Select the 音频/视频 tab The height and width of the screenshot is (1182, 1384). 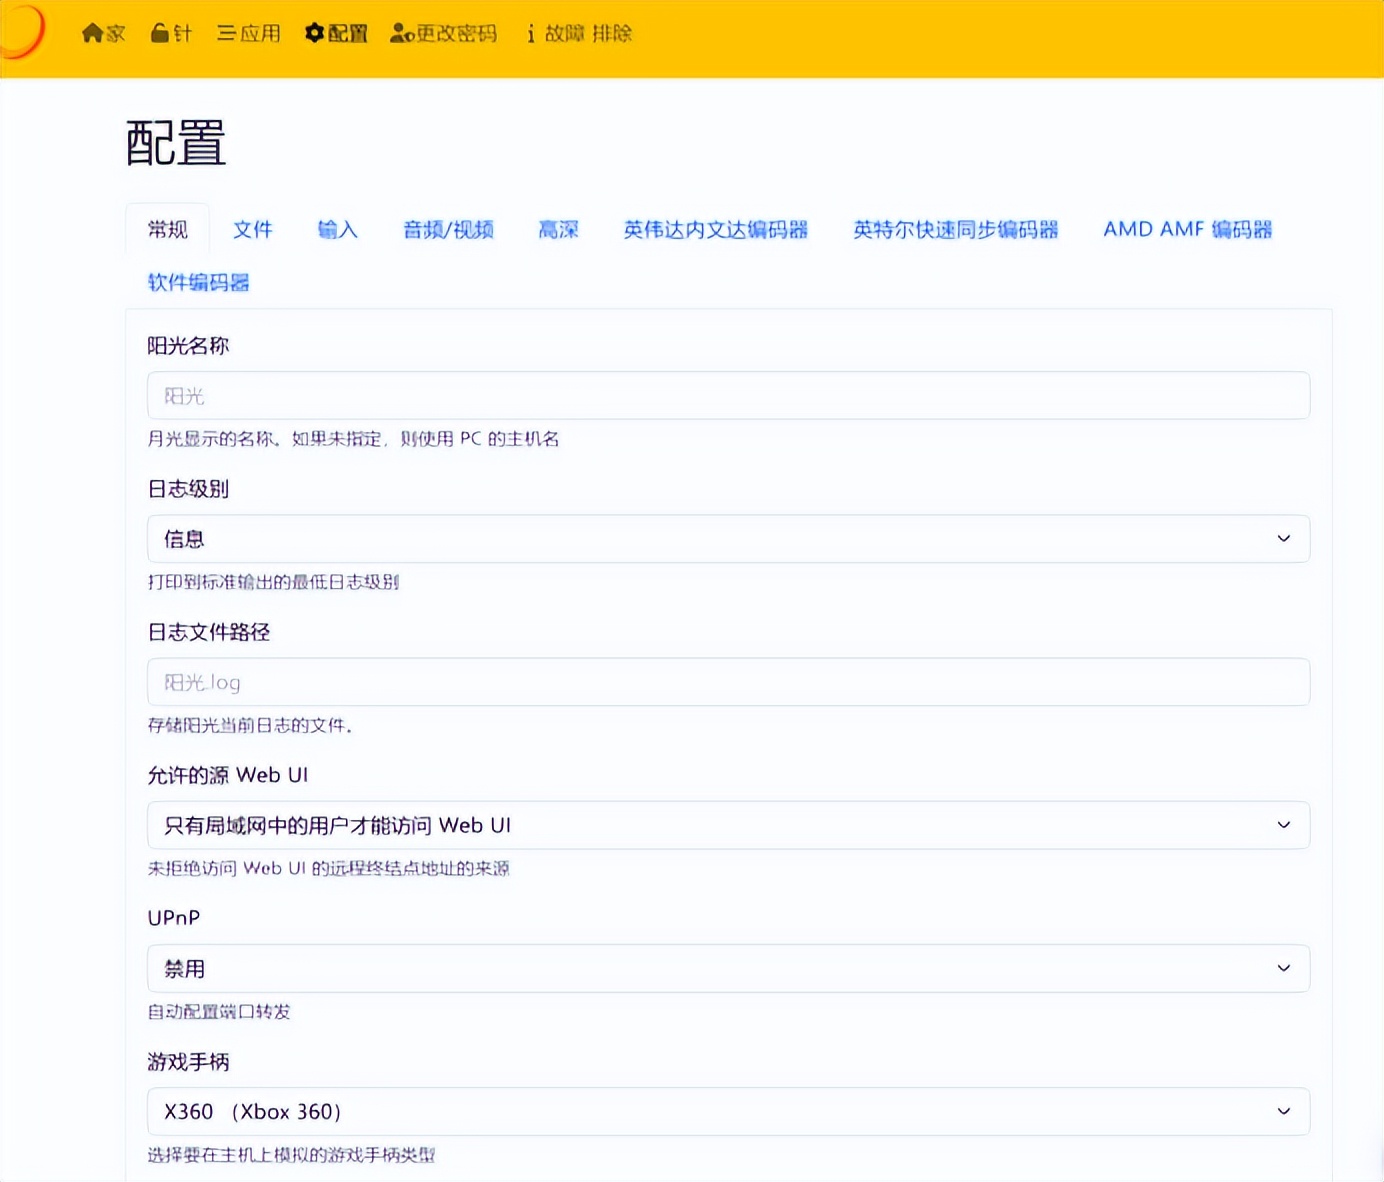tap(447, 229)
